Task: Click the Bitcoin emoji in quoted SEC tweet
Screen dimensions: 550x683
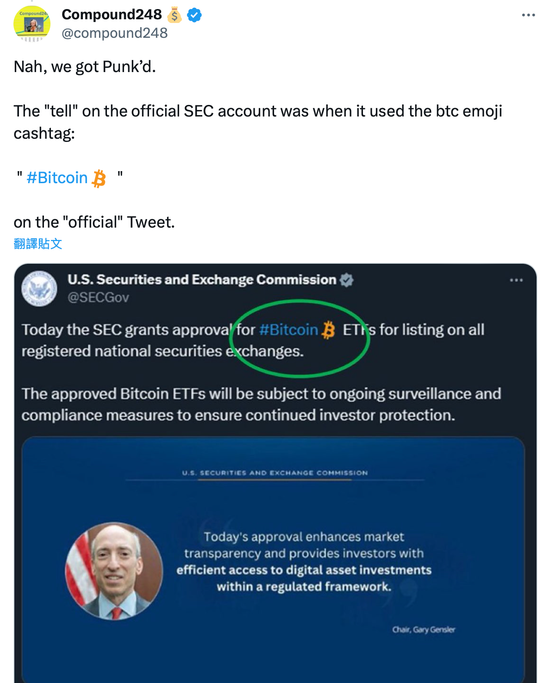Action: pyautogui.click(x=328, y=330)
